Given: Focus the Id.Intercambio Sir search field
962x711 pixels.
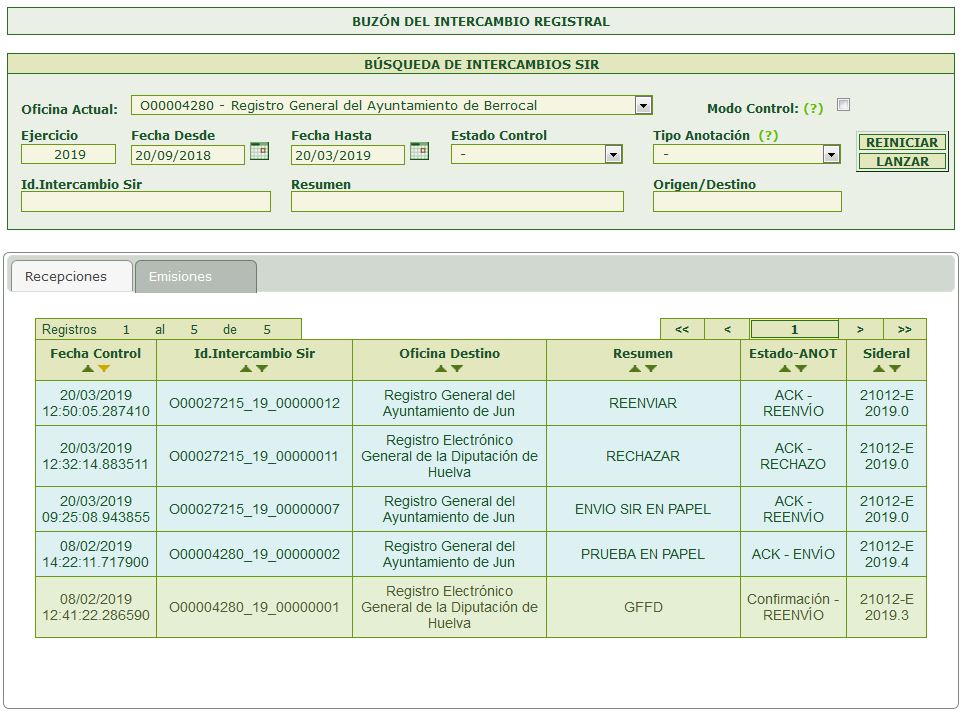Looking at the screenshot, I should click(x=146, y=202).
